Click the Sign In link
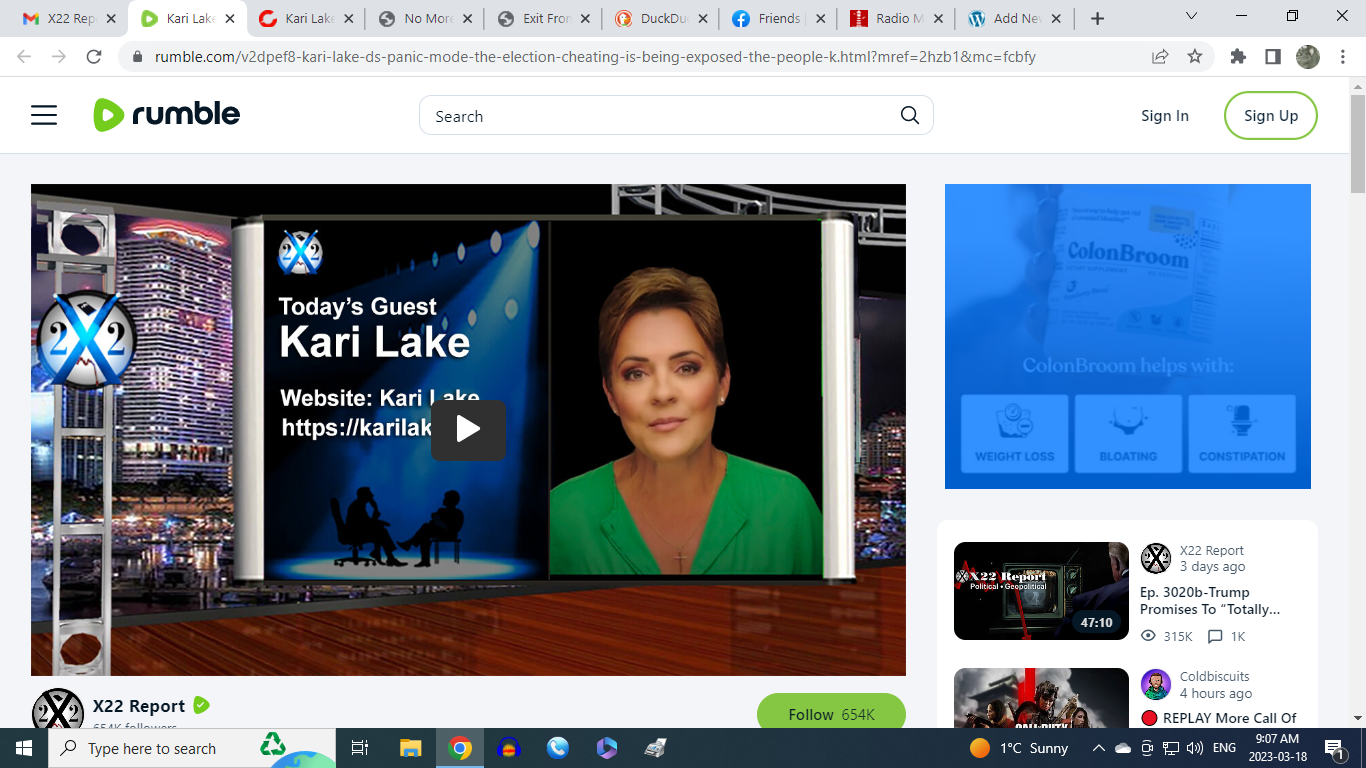This screenshot has height=768, width=1366. (1164, 116)
